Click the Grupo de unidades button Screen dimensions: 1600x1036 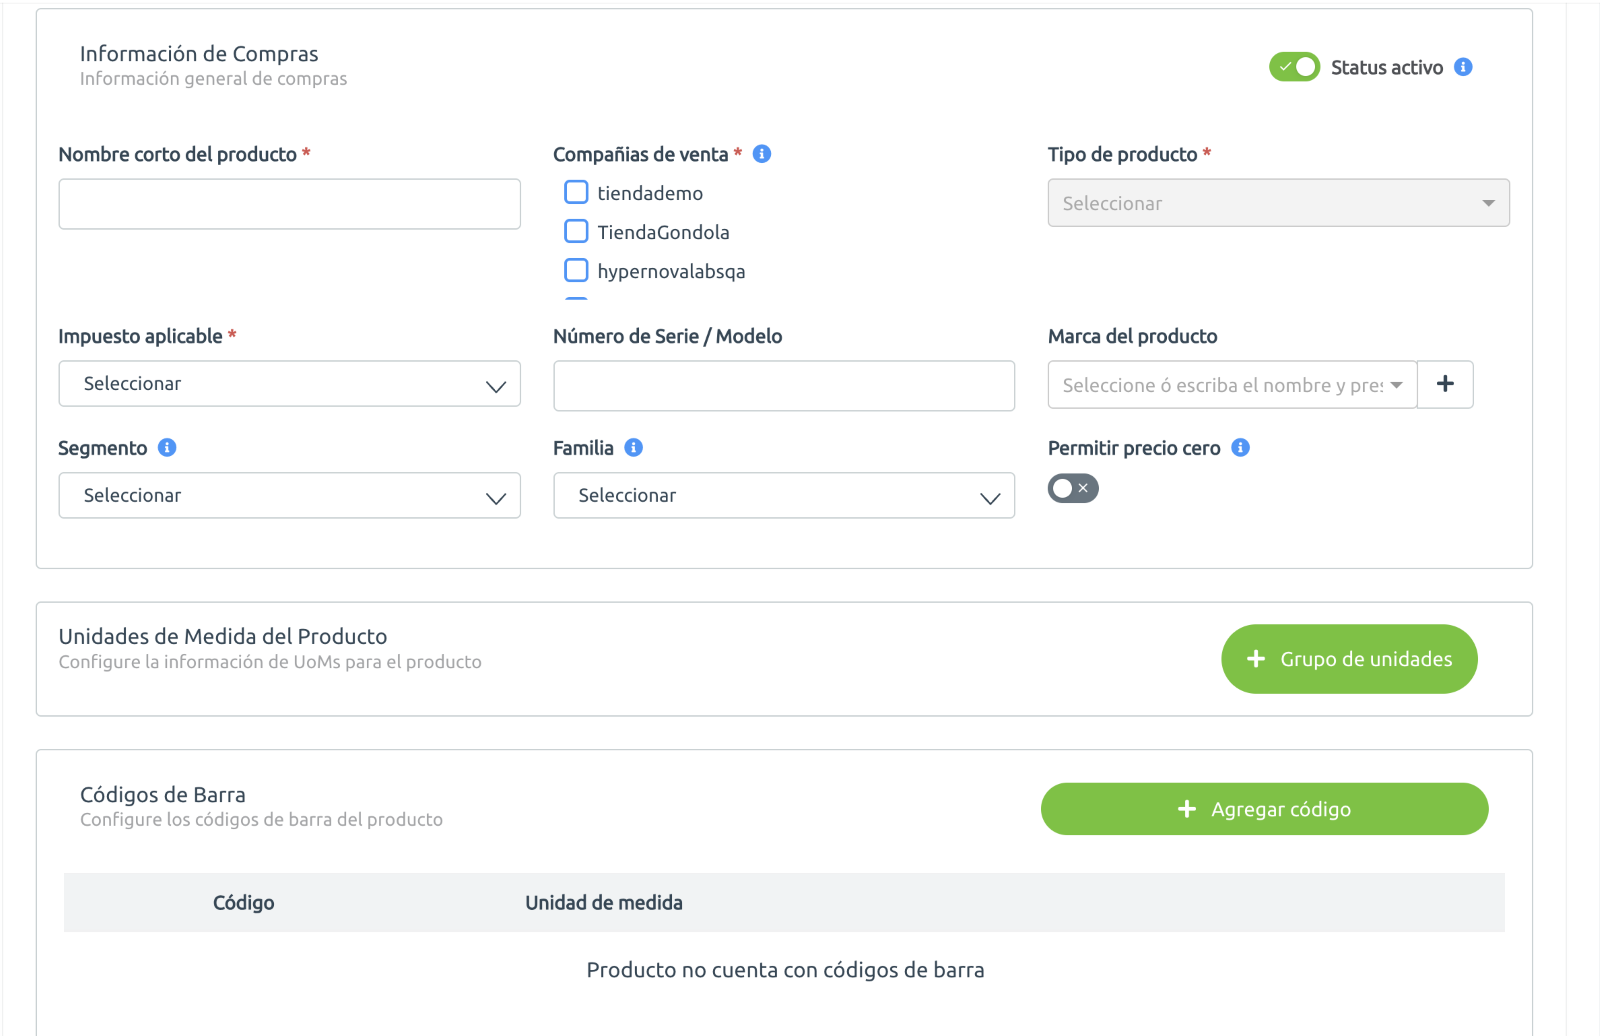pyautogui.click(x=1349, y=659)
